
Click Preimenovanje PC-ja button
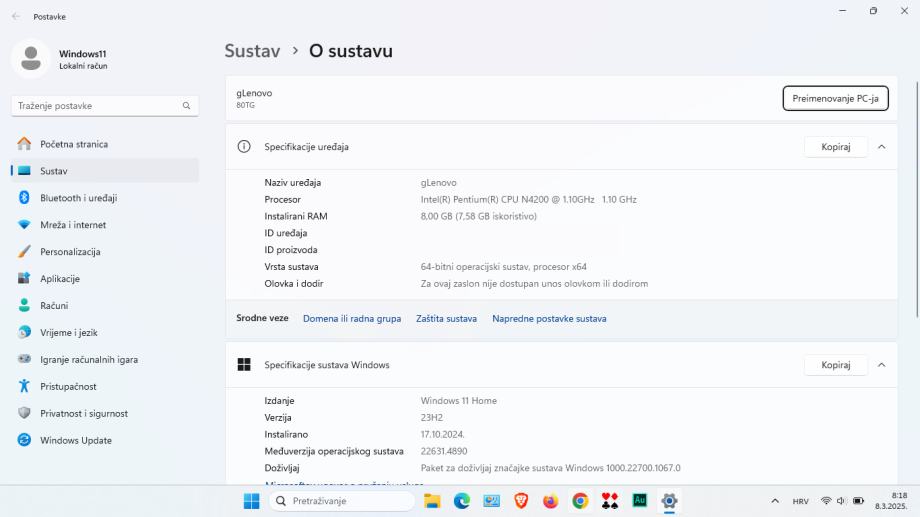(x=835, y=99)
